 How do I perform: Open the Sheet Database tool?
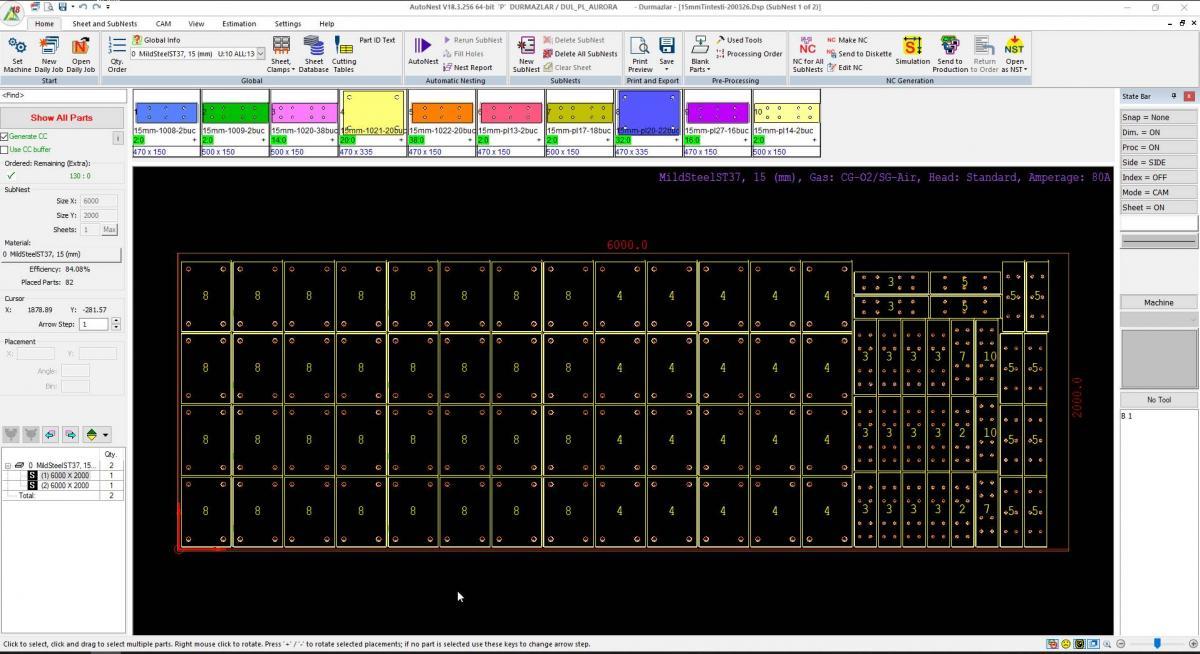(x=313, y=52)
